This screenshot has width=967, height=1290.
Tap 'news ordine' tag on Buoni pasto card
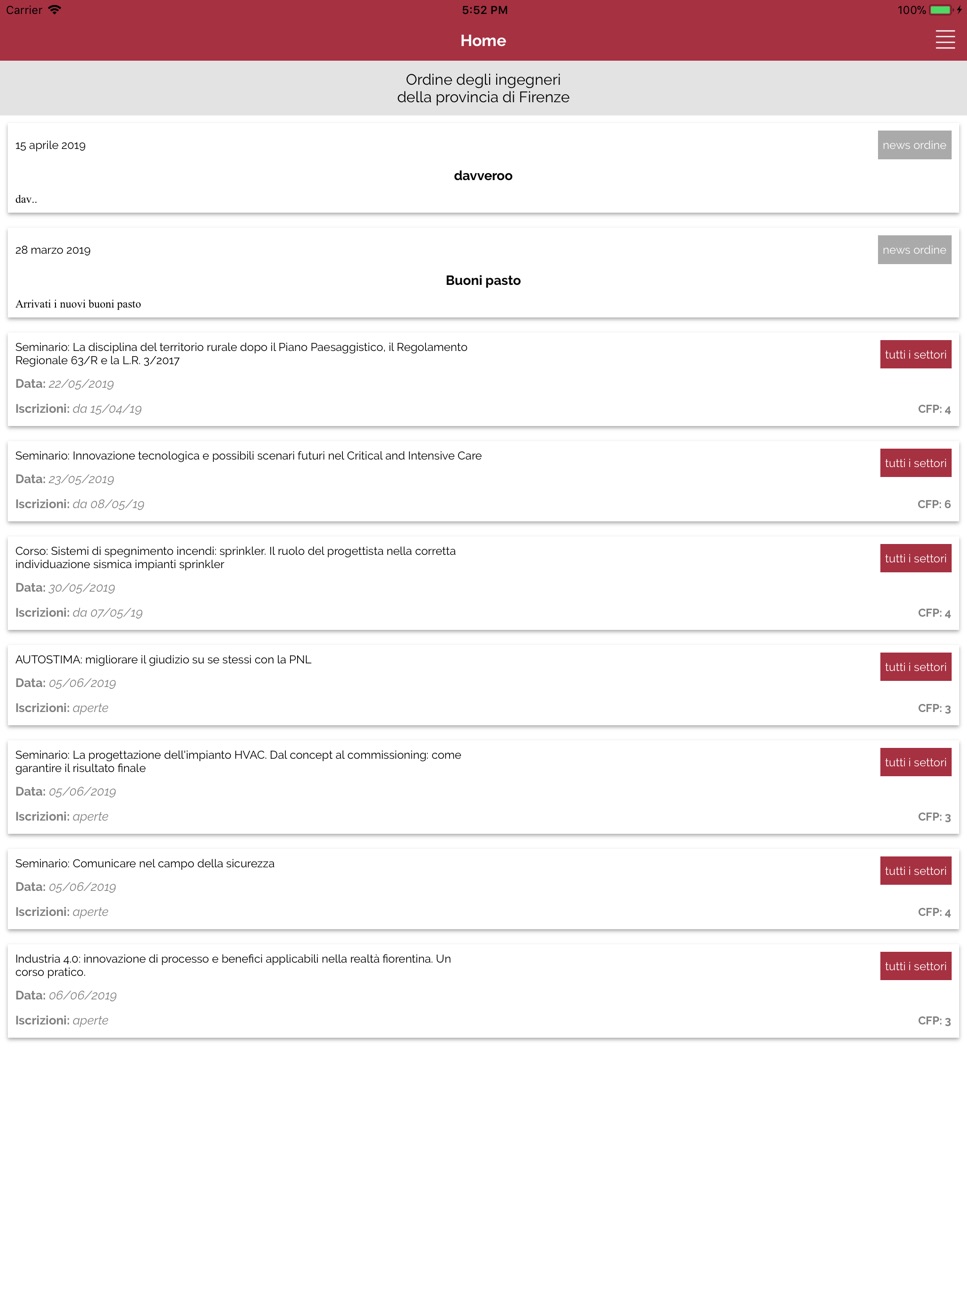pos(914,250)
